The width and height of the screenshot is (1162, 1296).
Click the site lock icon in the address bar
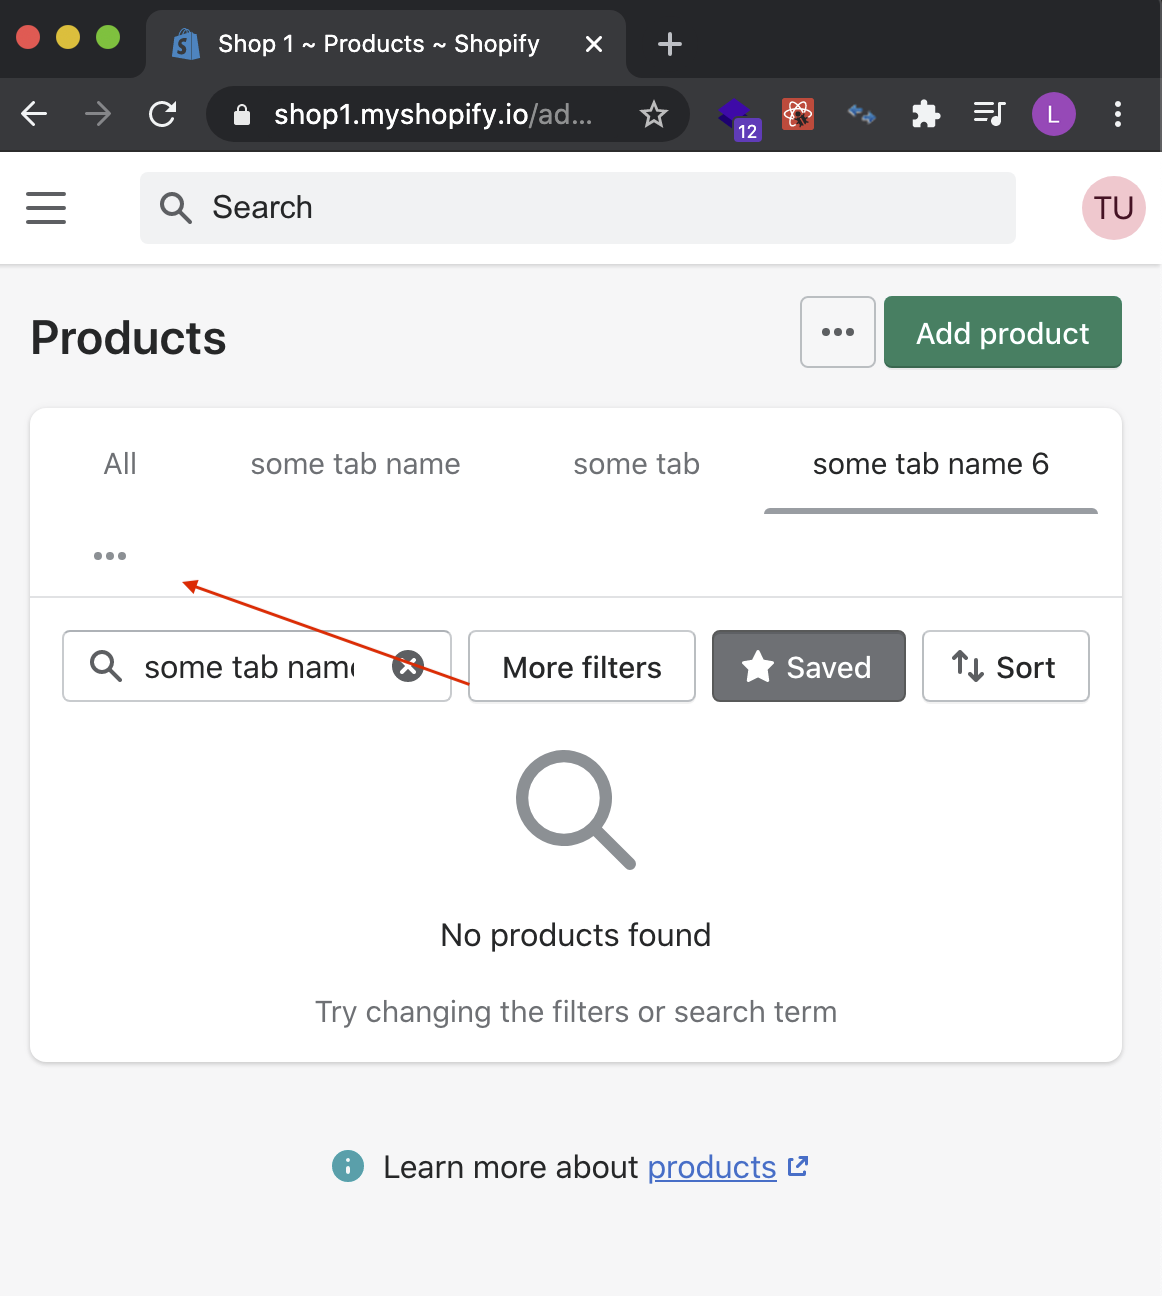click(241, 115)
